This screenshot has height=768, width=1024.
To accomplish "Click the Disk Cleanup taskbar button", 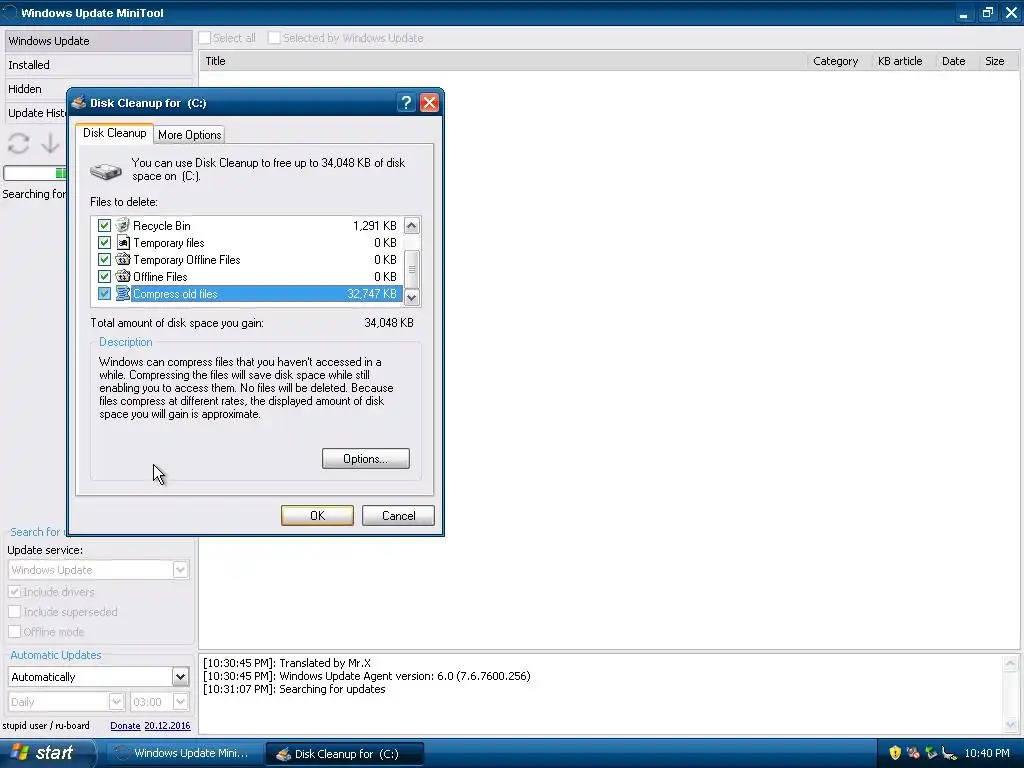I will coord(345,754).
